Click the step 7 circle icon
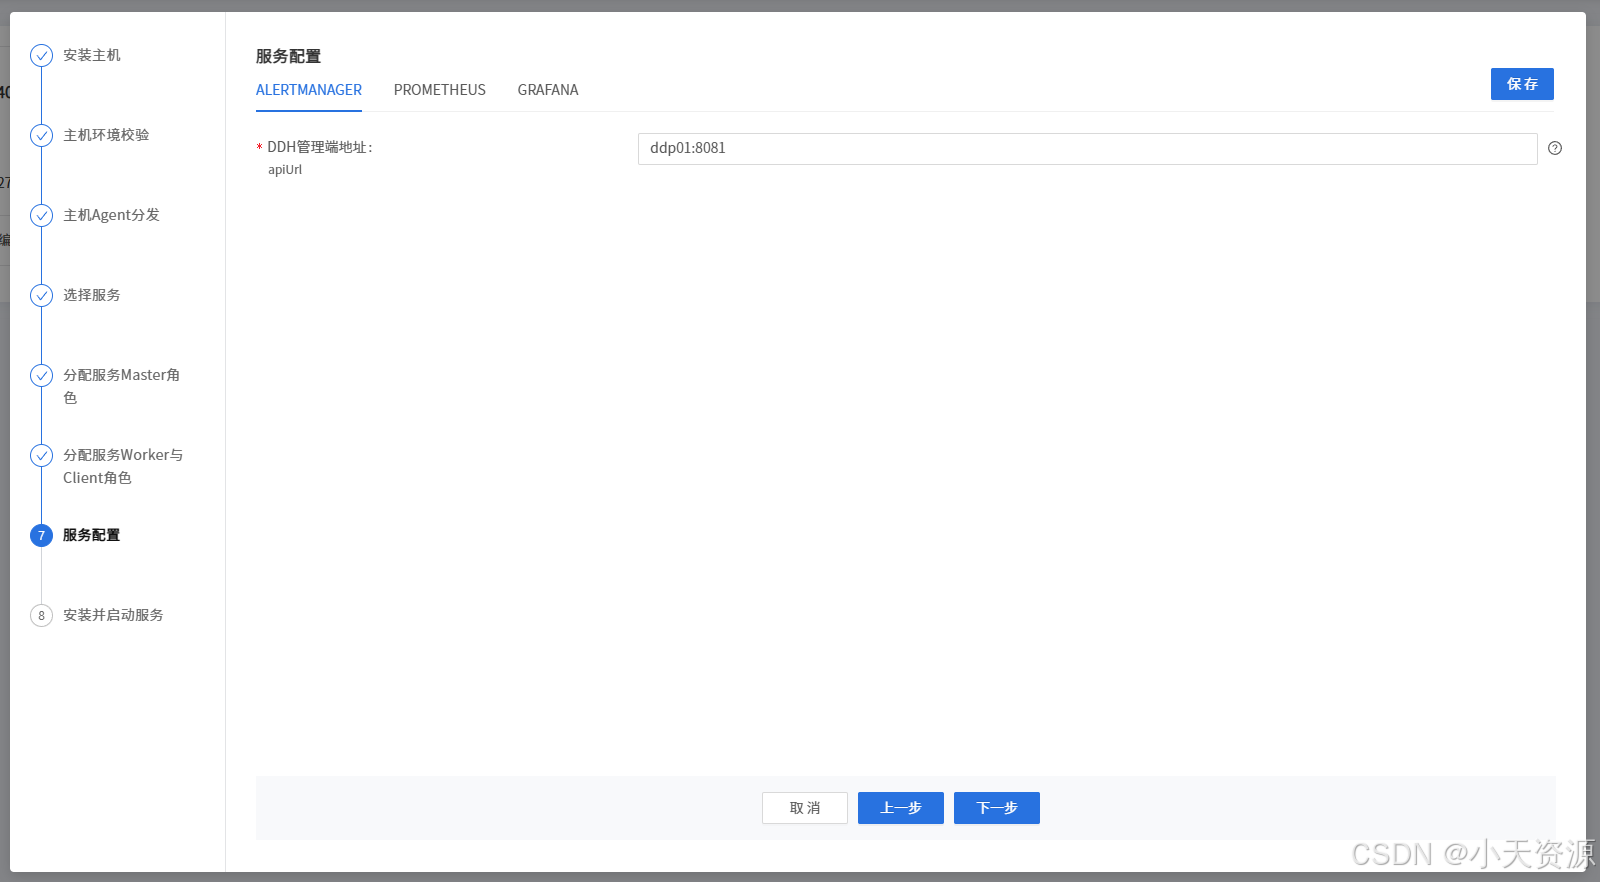This screenshot has width=1600, height=882. coord(41,535)
